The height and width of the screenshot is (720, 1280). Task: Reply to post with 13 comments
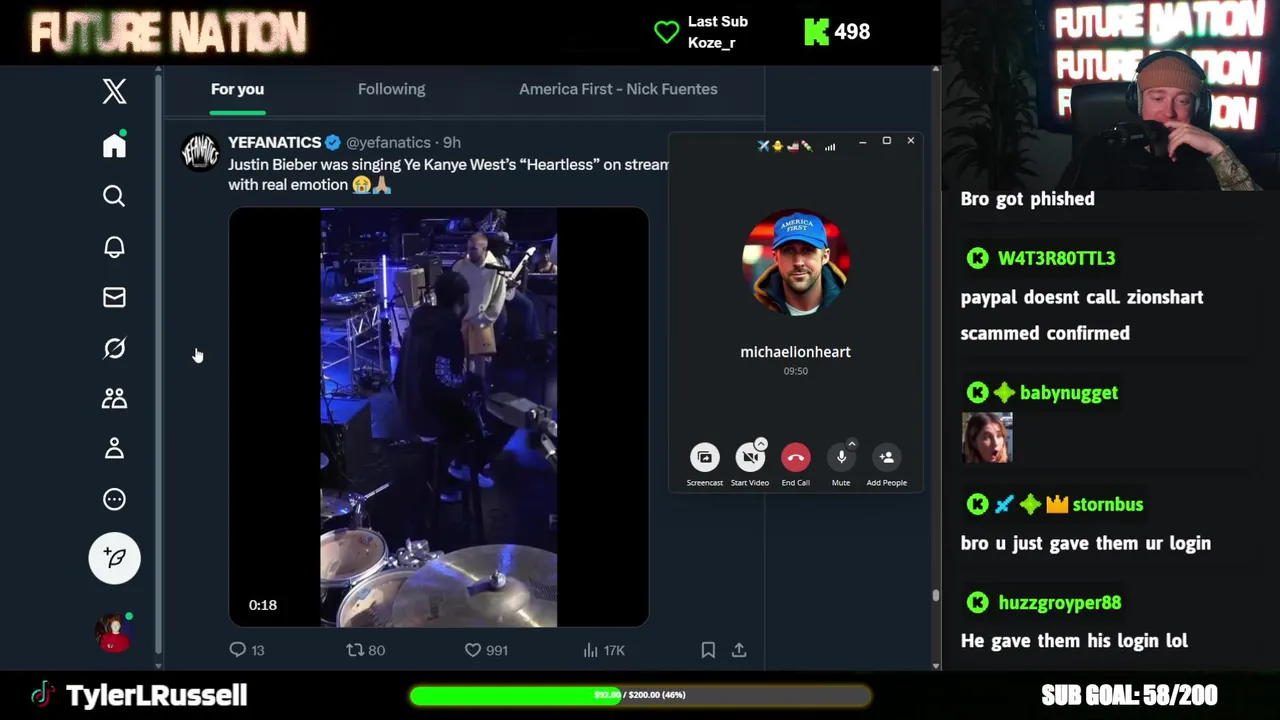pyautogui.click(x=247, y=650)
